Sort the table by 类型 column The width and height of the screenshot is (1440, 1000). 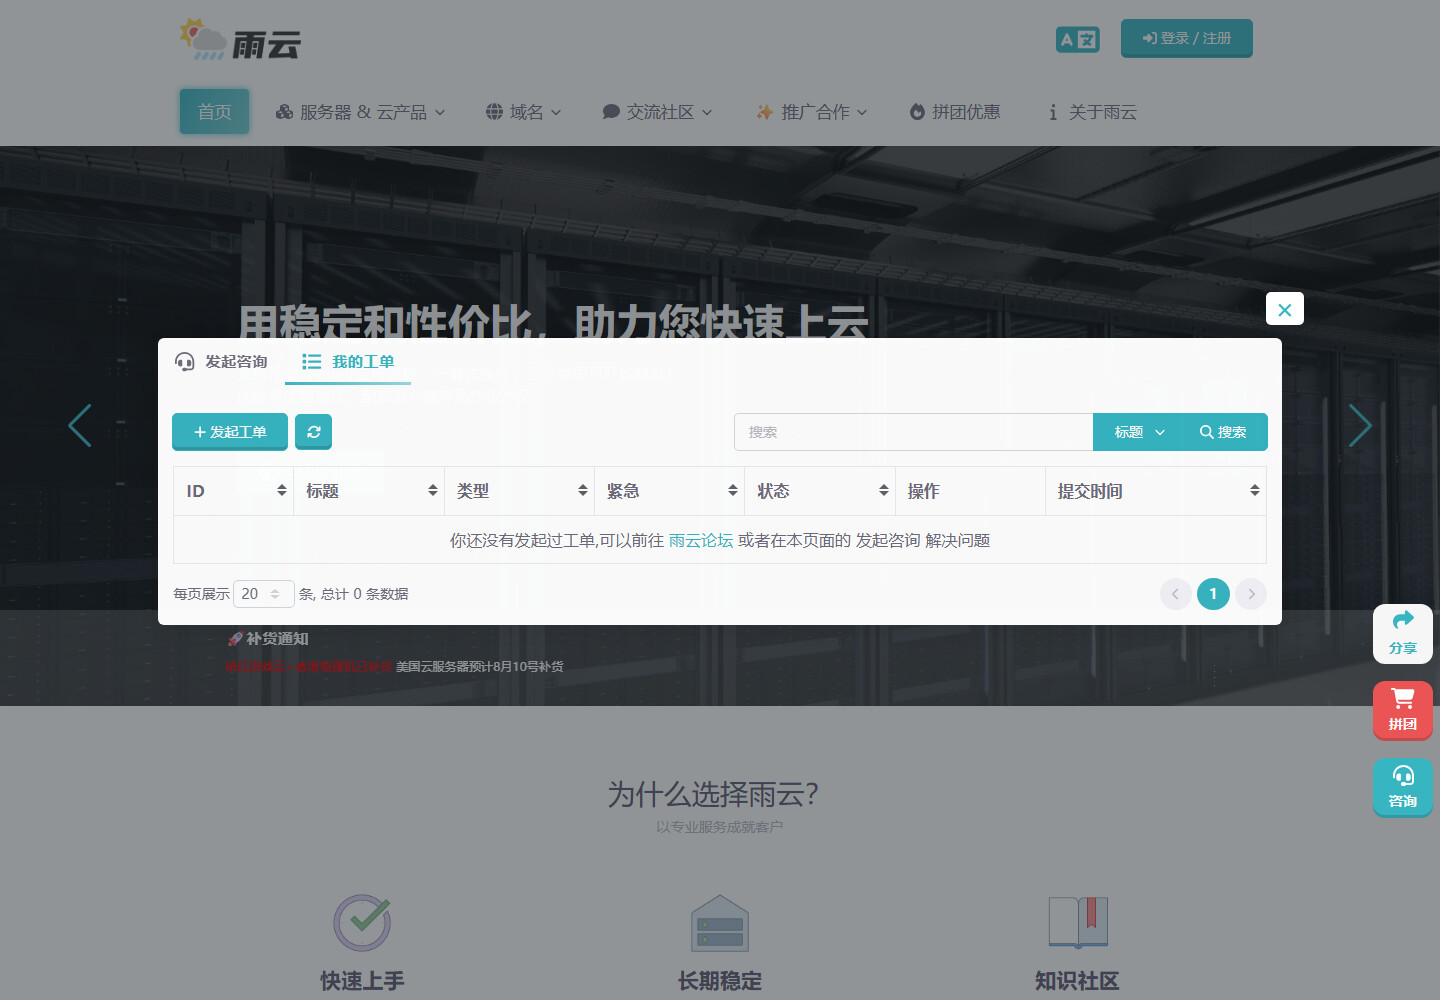tap(520, 491)
